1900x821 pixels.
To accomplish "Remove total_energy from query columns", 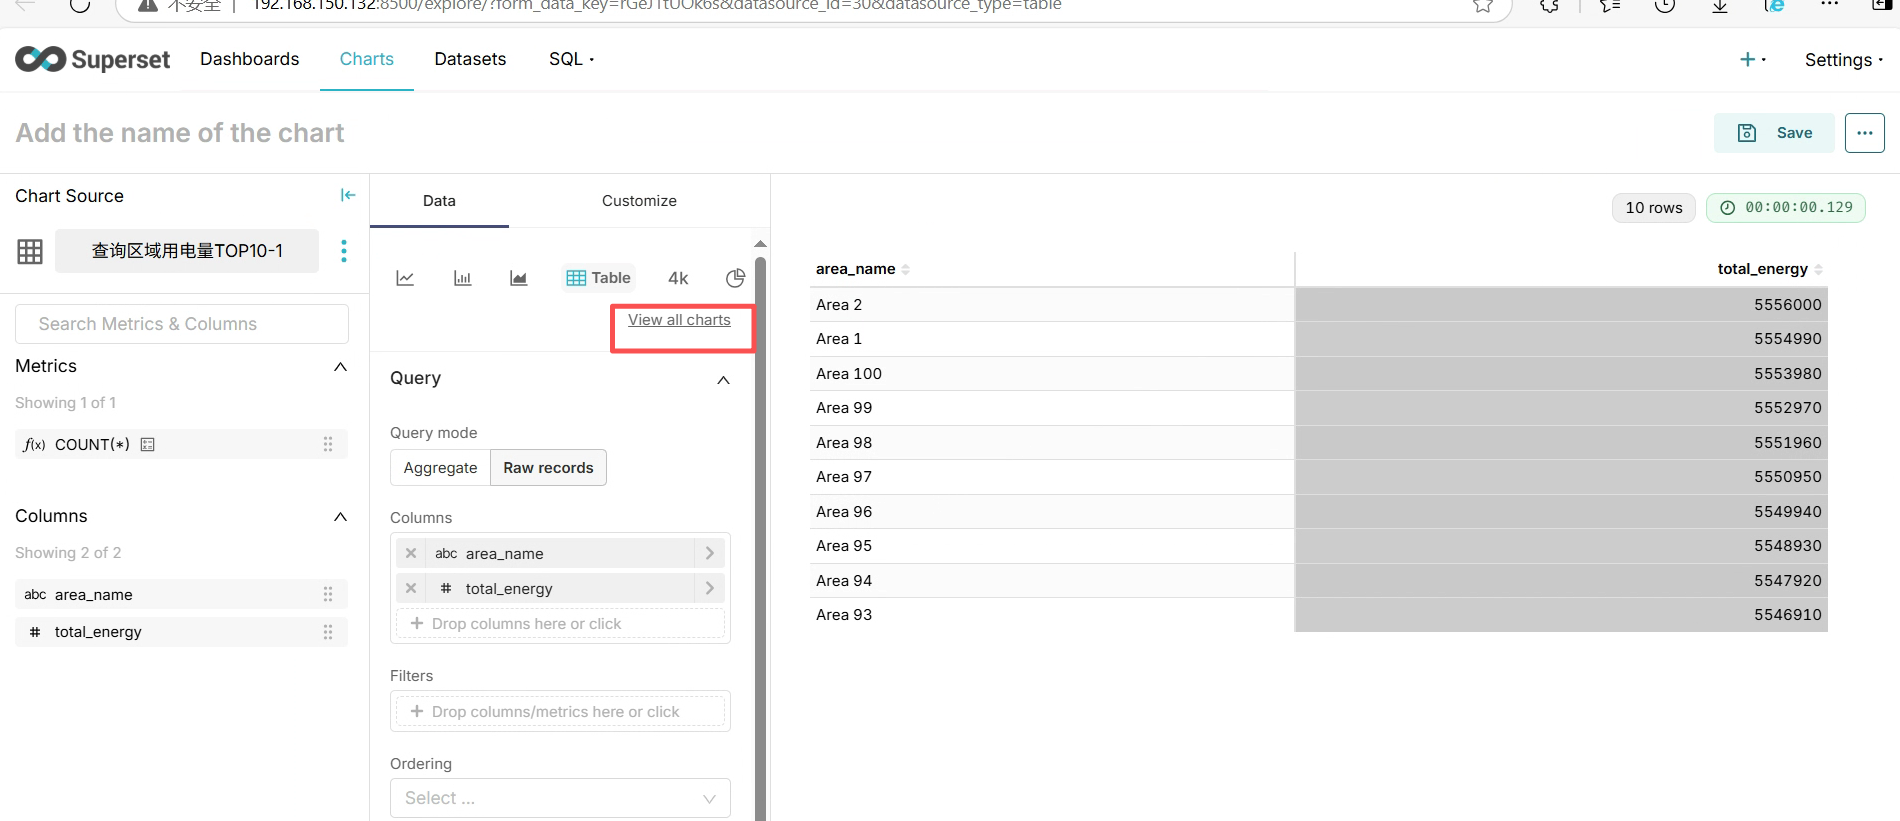I will click(x=411, y=588).
